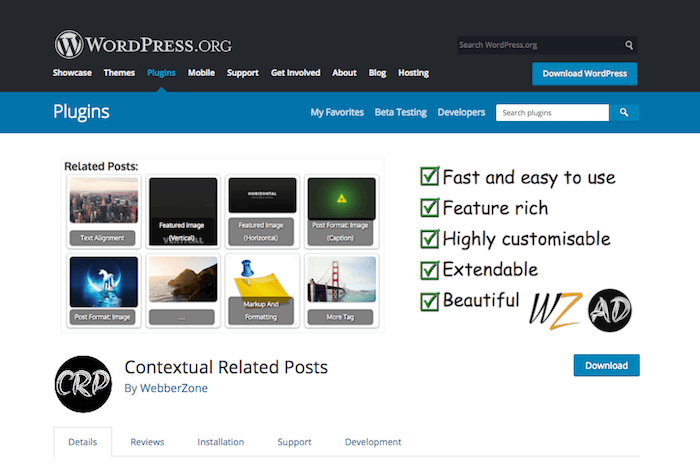Go to the Mobile menu item

(x=201, y=73)
